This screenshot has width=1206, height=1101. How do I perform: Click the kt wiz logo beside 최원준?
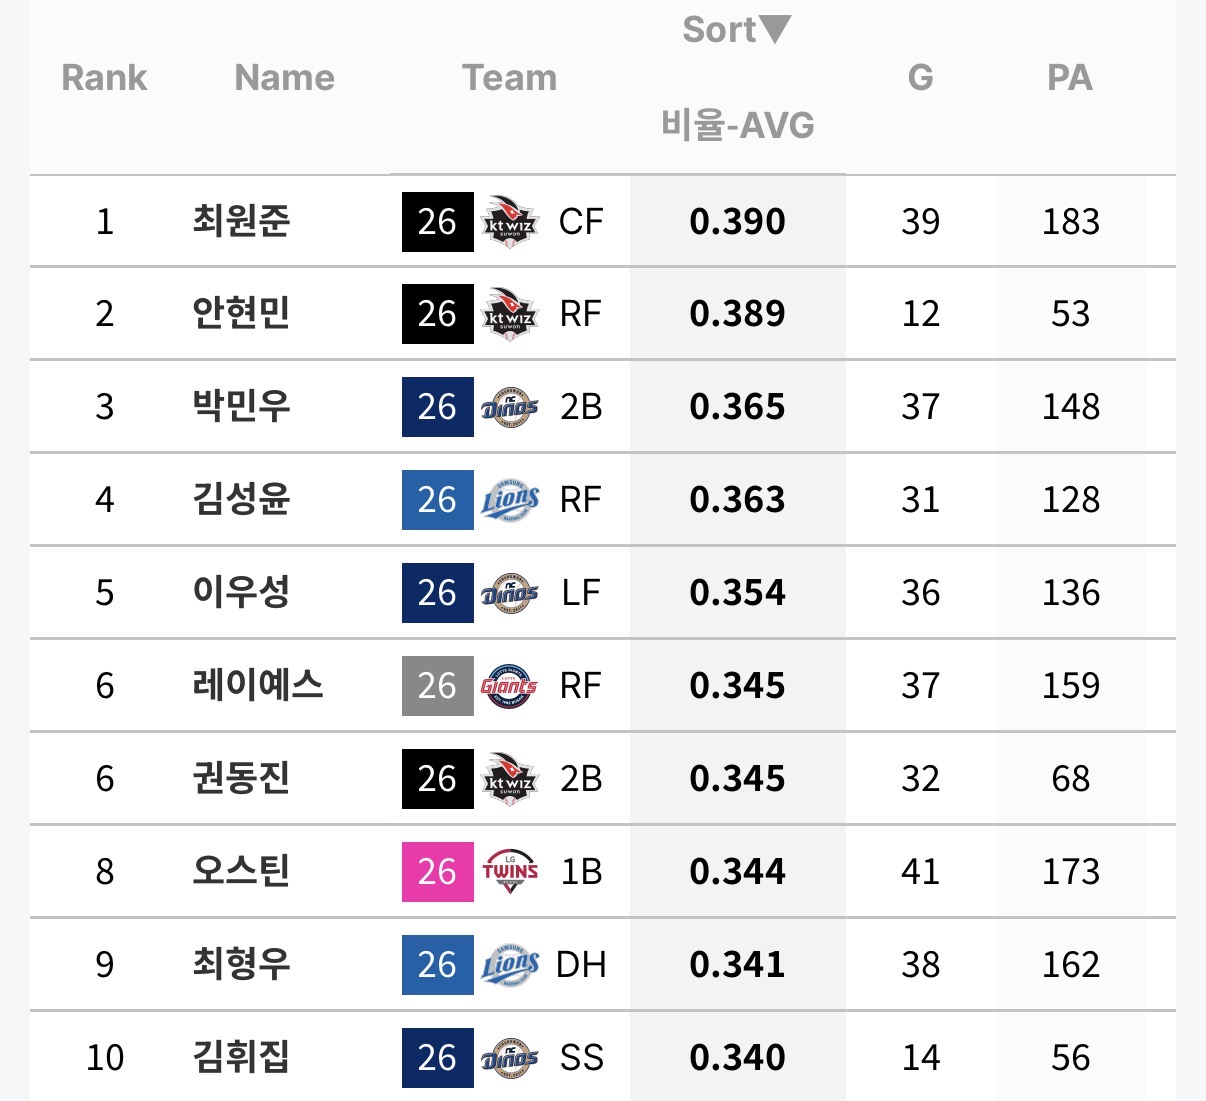510,221
